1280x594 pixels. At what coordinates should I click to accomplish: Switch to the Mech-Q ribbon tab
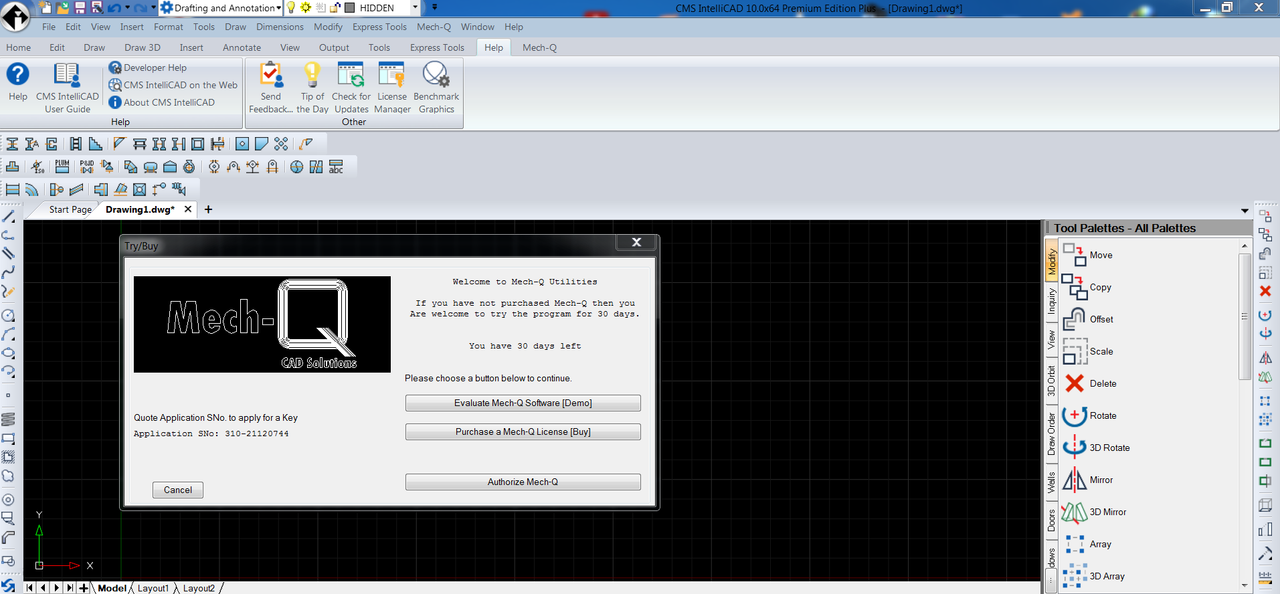point(539,47)
